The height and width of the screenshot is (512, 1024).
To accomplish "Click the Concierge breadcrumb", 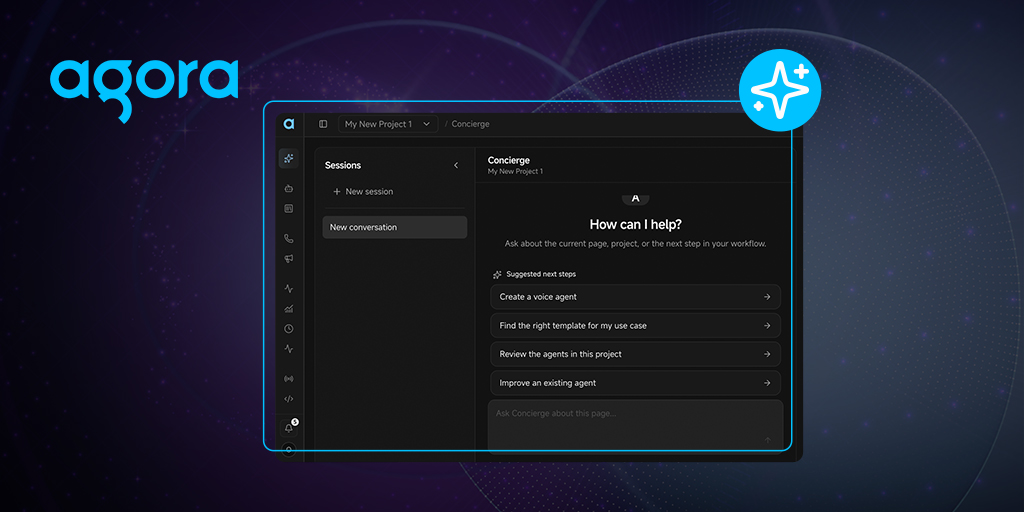I will 470,124.
